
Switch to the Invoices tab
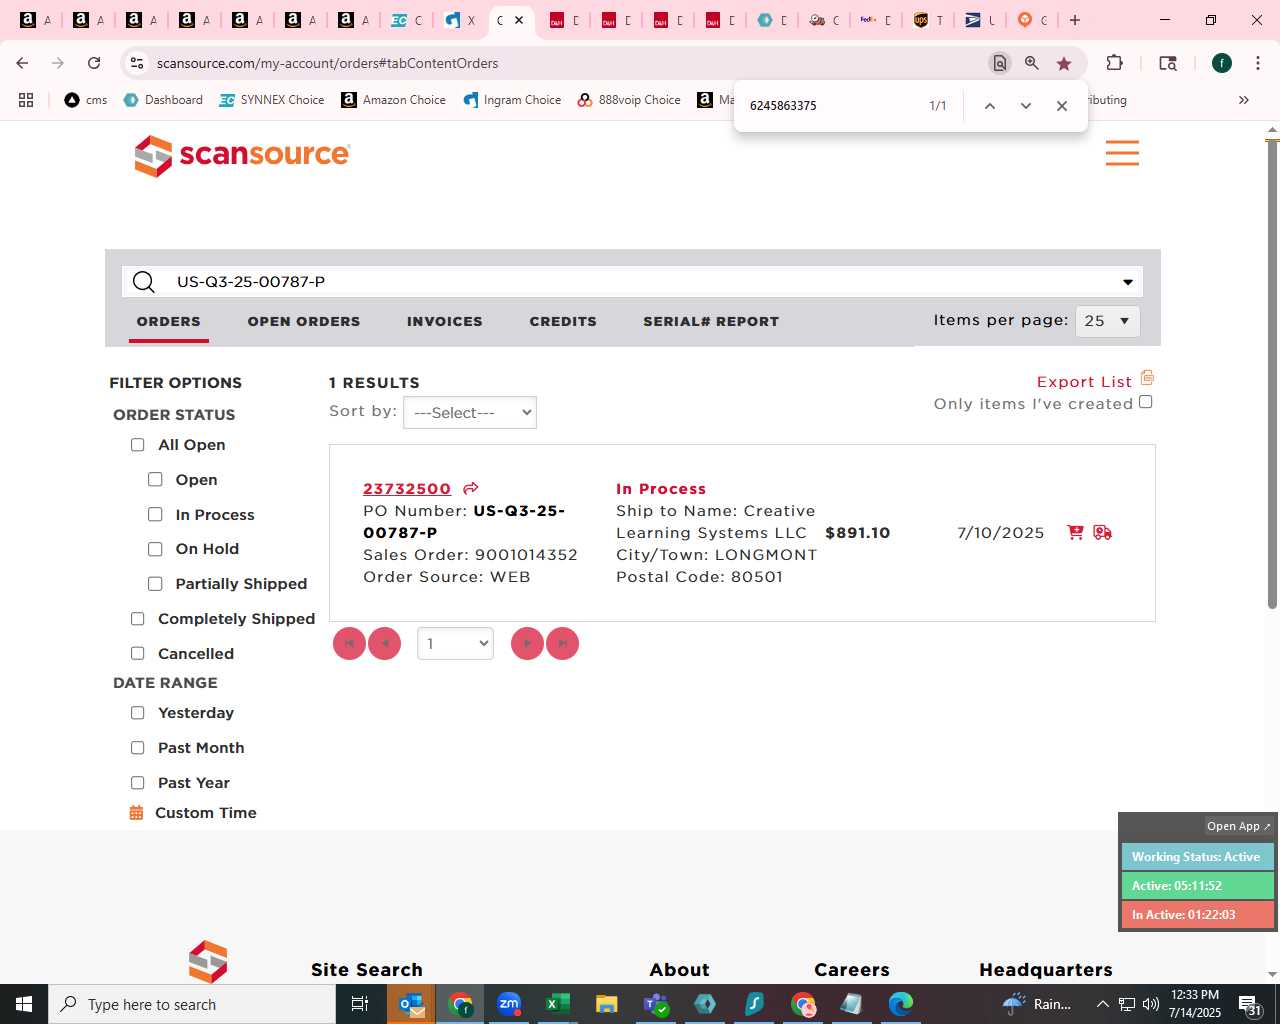445,321
